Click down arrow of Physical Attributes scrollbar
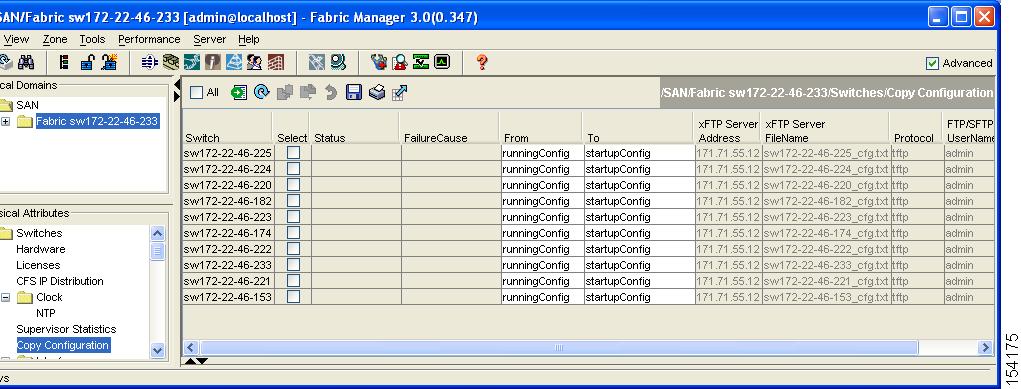The width and height of the screenshot is (1021, 389). pos(158,350)
